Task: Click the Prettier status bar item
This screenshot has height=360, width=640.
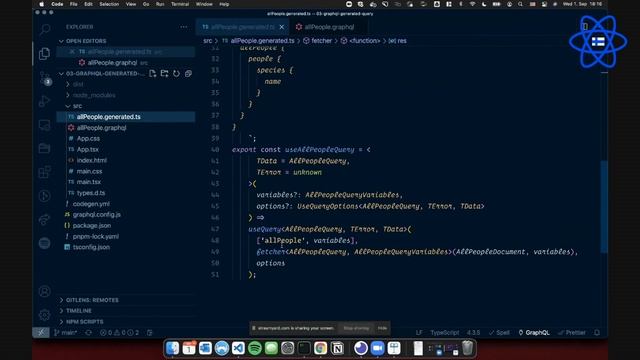Action: tap(572, 333)
